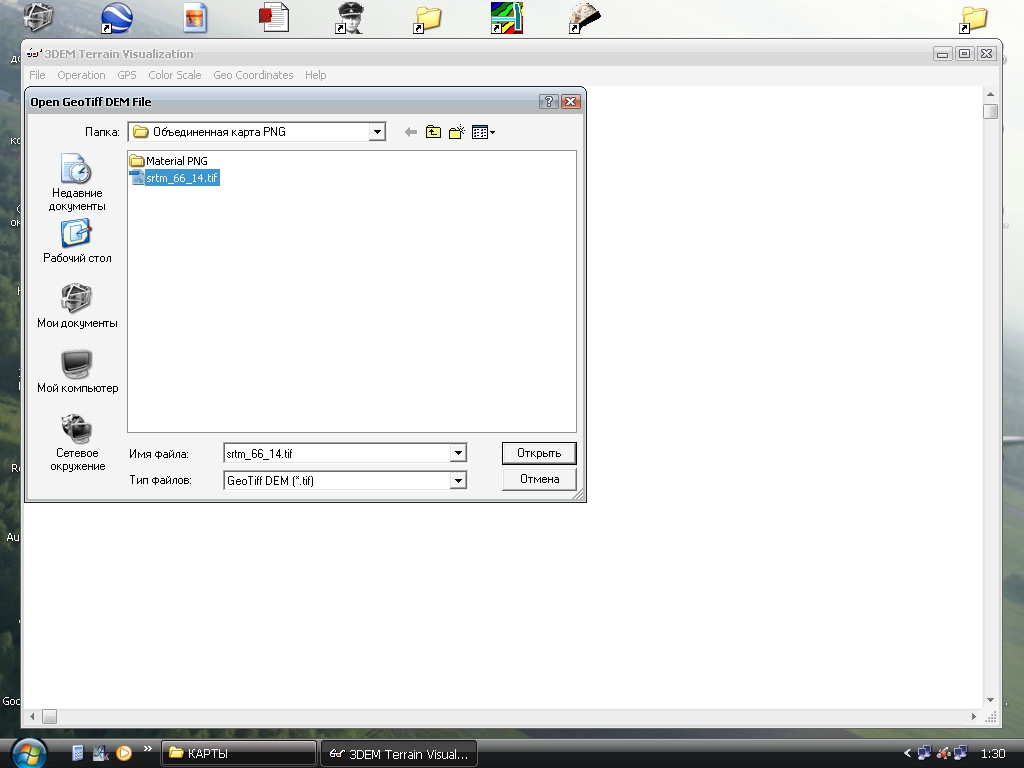Click the vertical scrollbar up arrow
This screenshot has width=1024, height=768.
(x=990, y=95)
